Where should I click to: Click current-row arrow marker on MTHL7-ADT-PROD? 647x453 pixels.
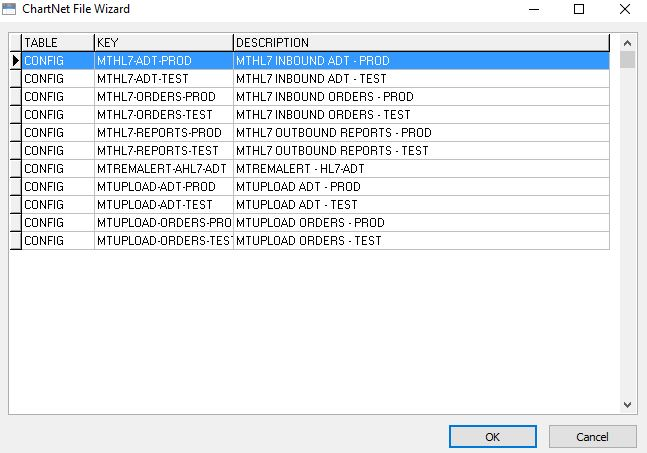click(16, 61)
